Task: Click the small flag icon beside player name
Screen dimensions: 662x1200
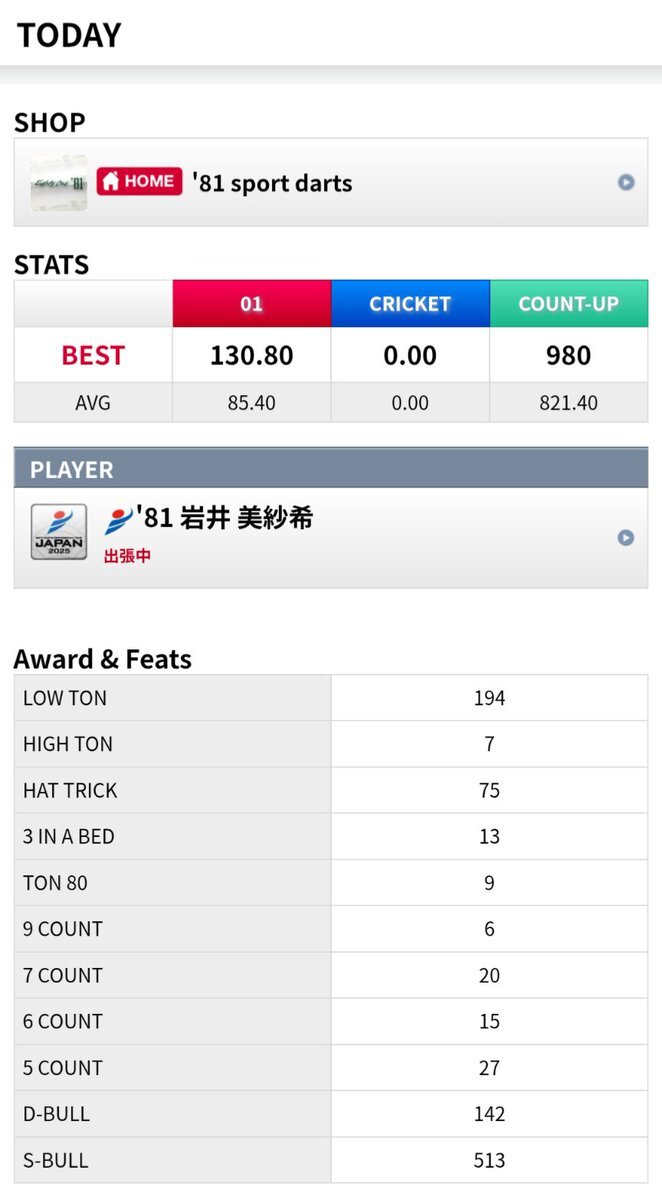Action: [x=118, y=519]
